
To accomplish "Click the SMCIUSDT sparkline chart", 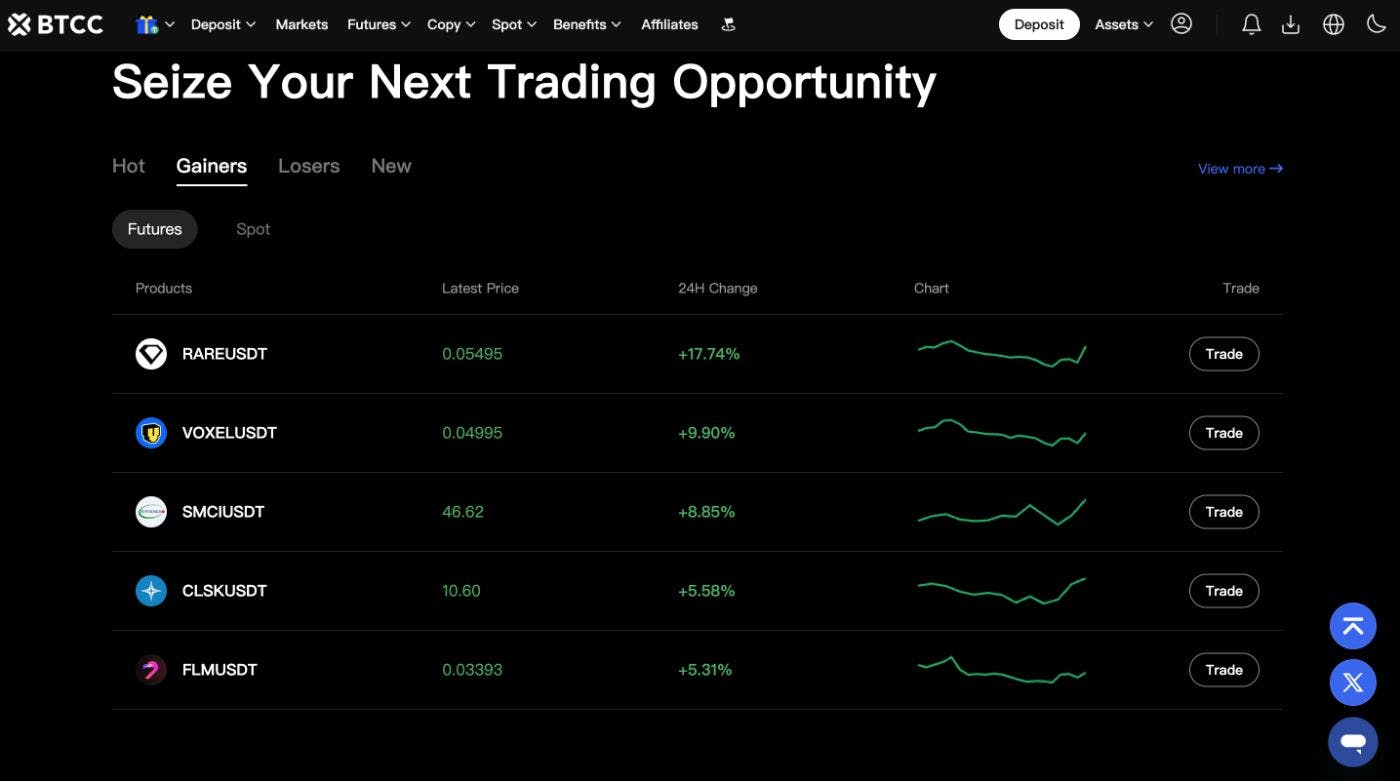I will click(1001, 511).
